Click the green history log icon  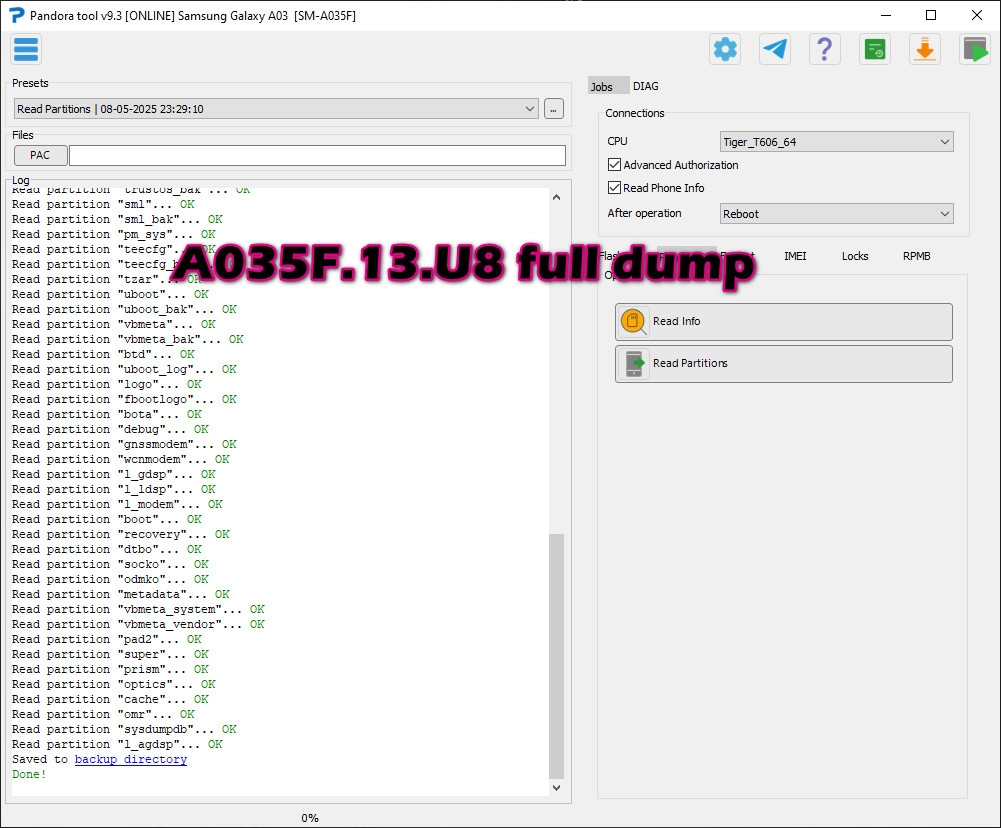[874, 49]
